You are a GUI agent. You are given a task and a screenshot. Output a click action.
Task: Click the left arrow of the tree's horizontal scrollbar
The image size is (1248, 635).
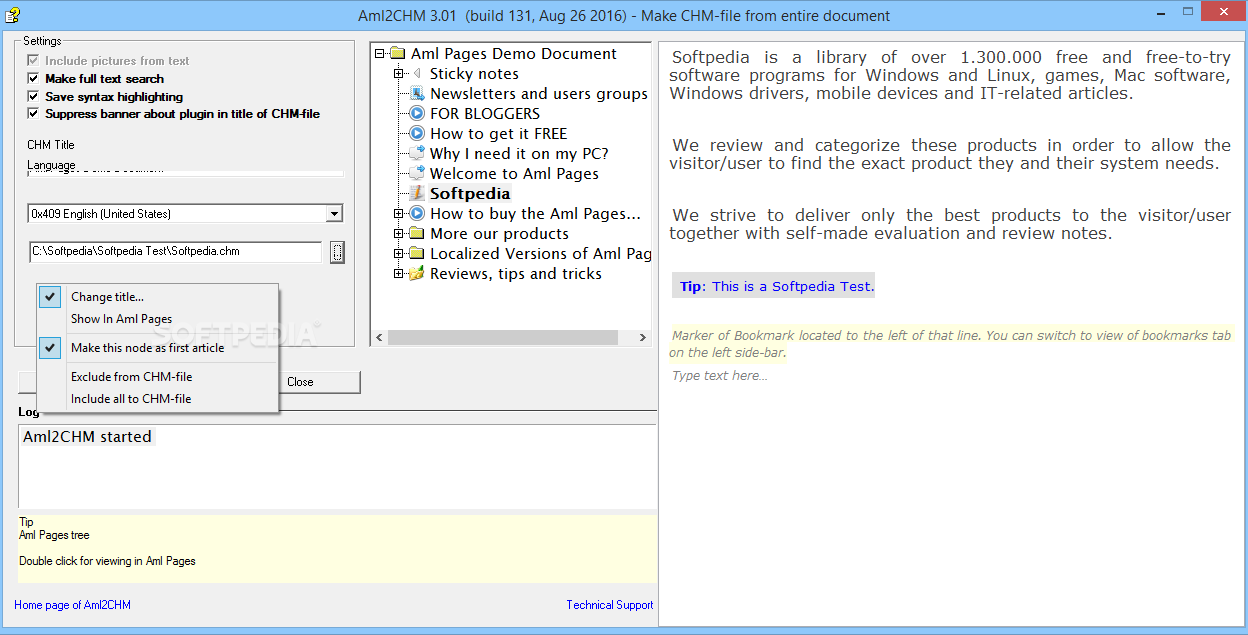tap(379, 338)
